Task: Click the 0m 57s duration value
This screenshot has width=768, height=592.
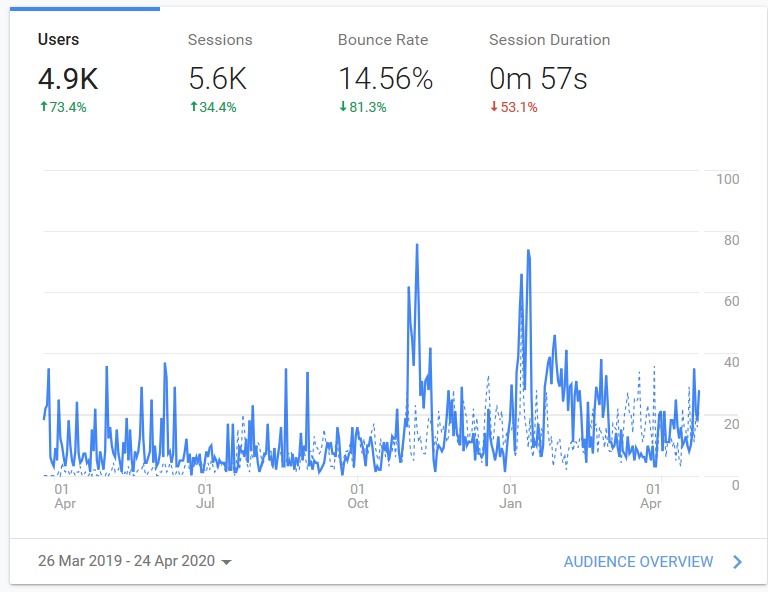Action: (539, 79)
